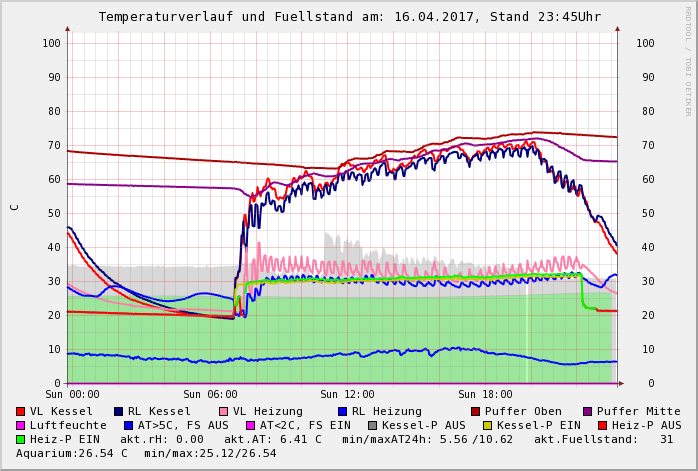
Task: Click the gray Kessel-P AUS legend swatch
Action: pyautogui.click(x=372, y=426)
